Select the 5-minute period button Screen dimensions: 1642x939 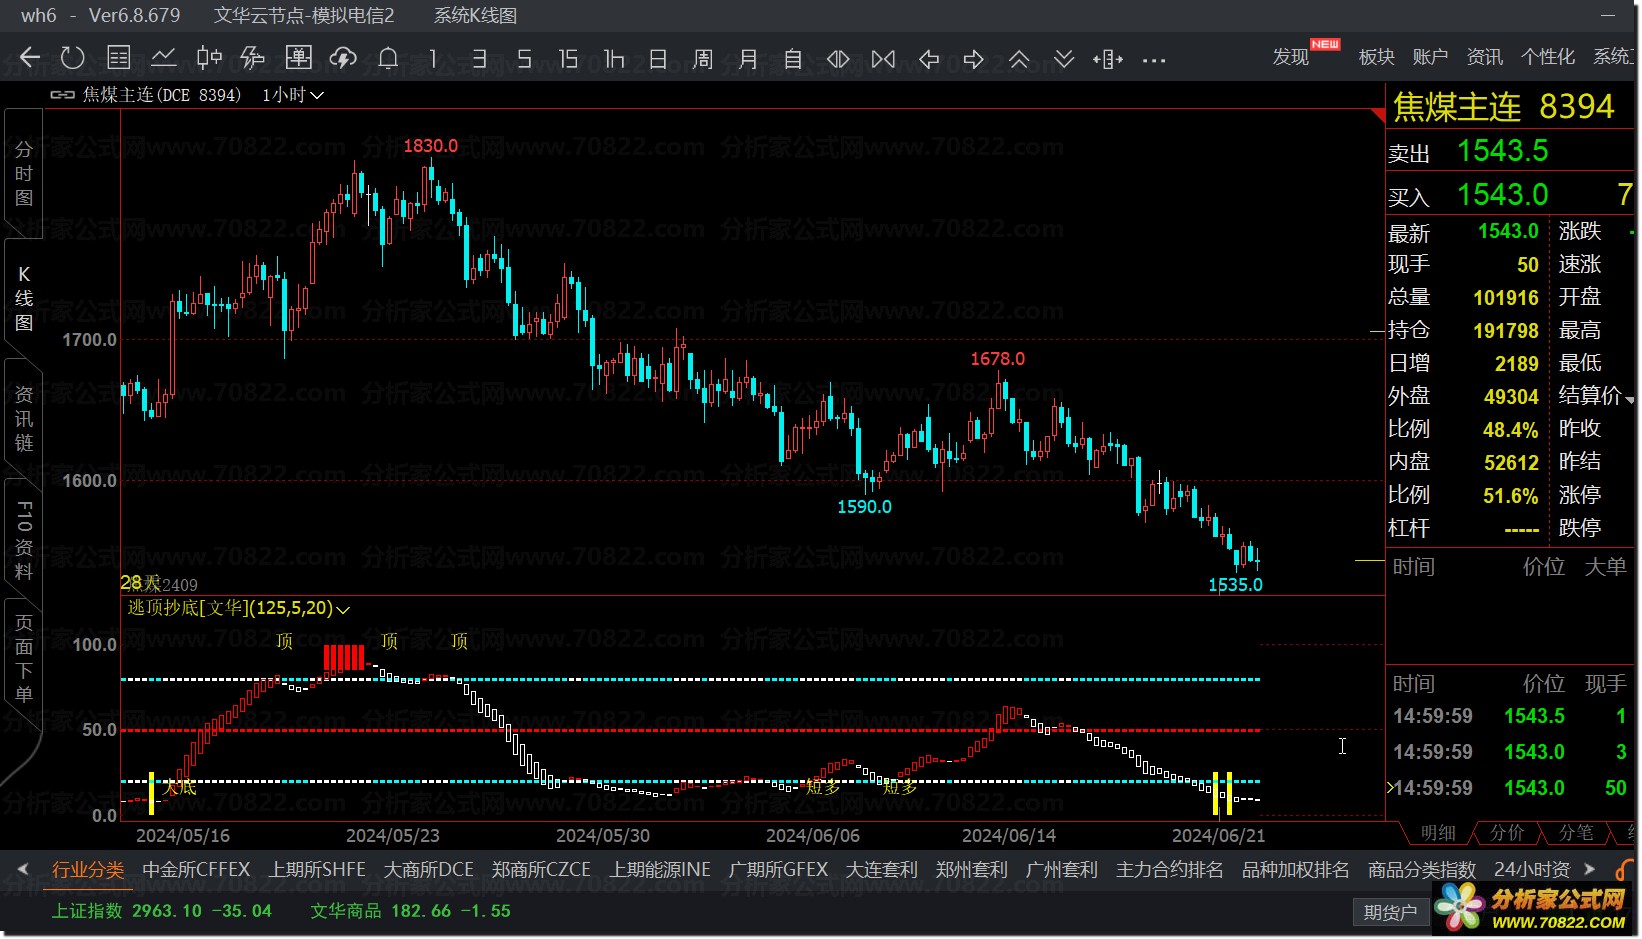(x=524, y=59)
